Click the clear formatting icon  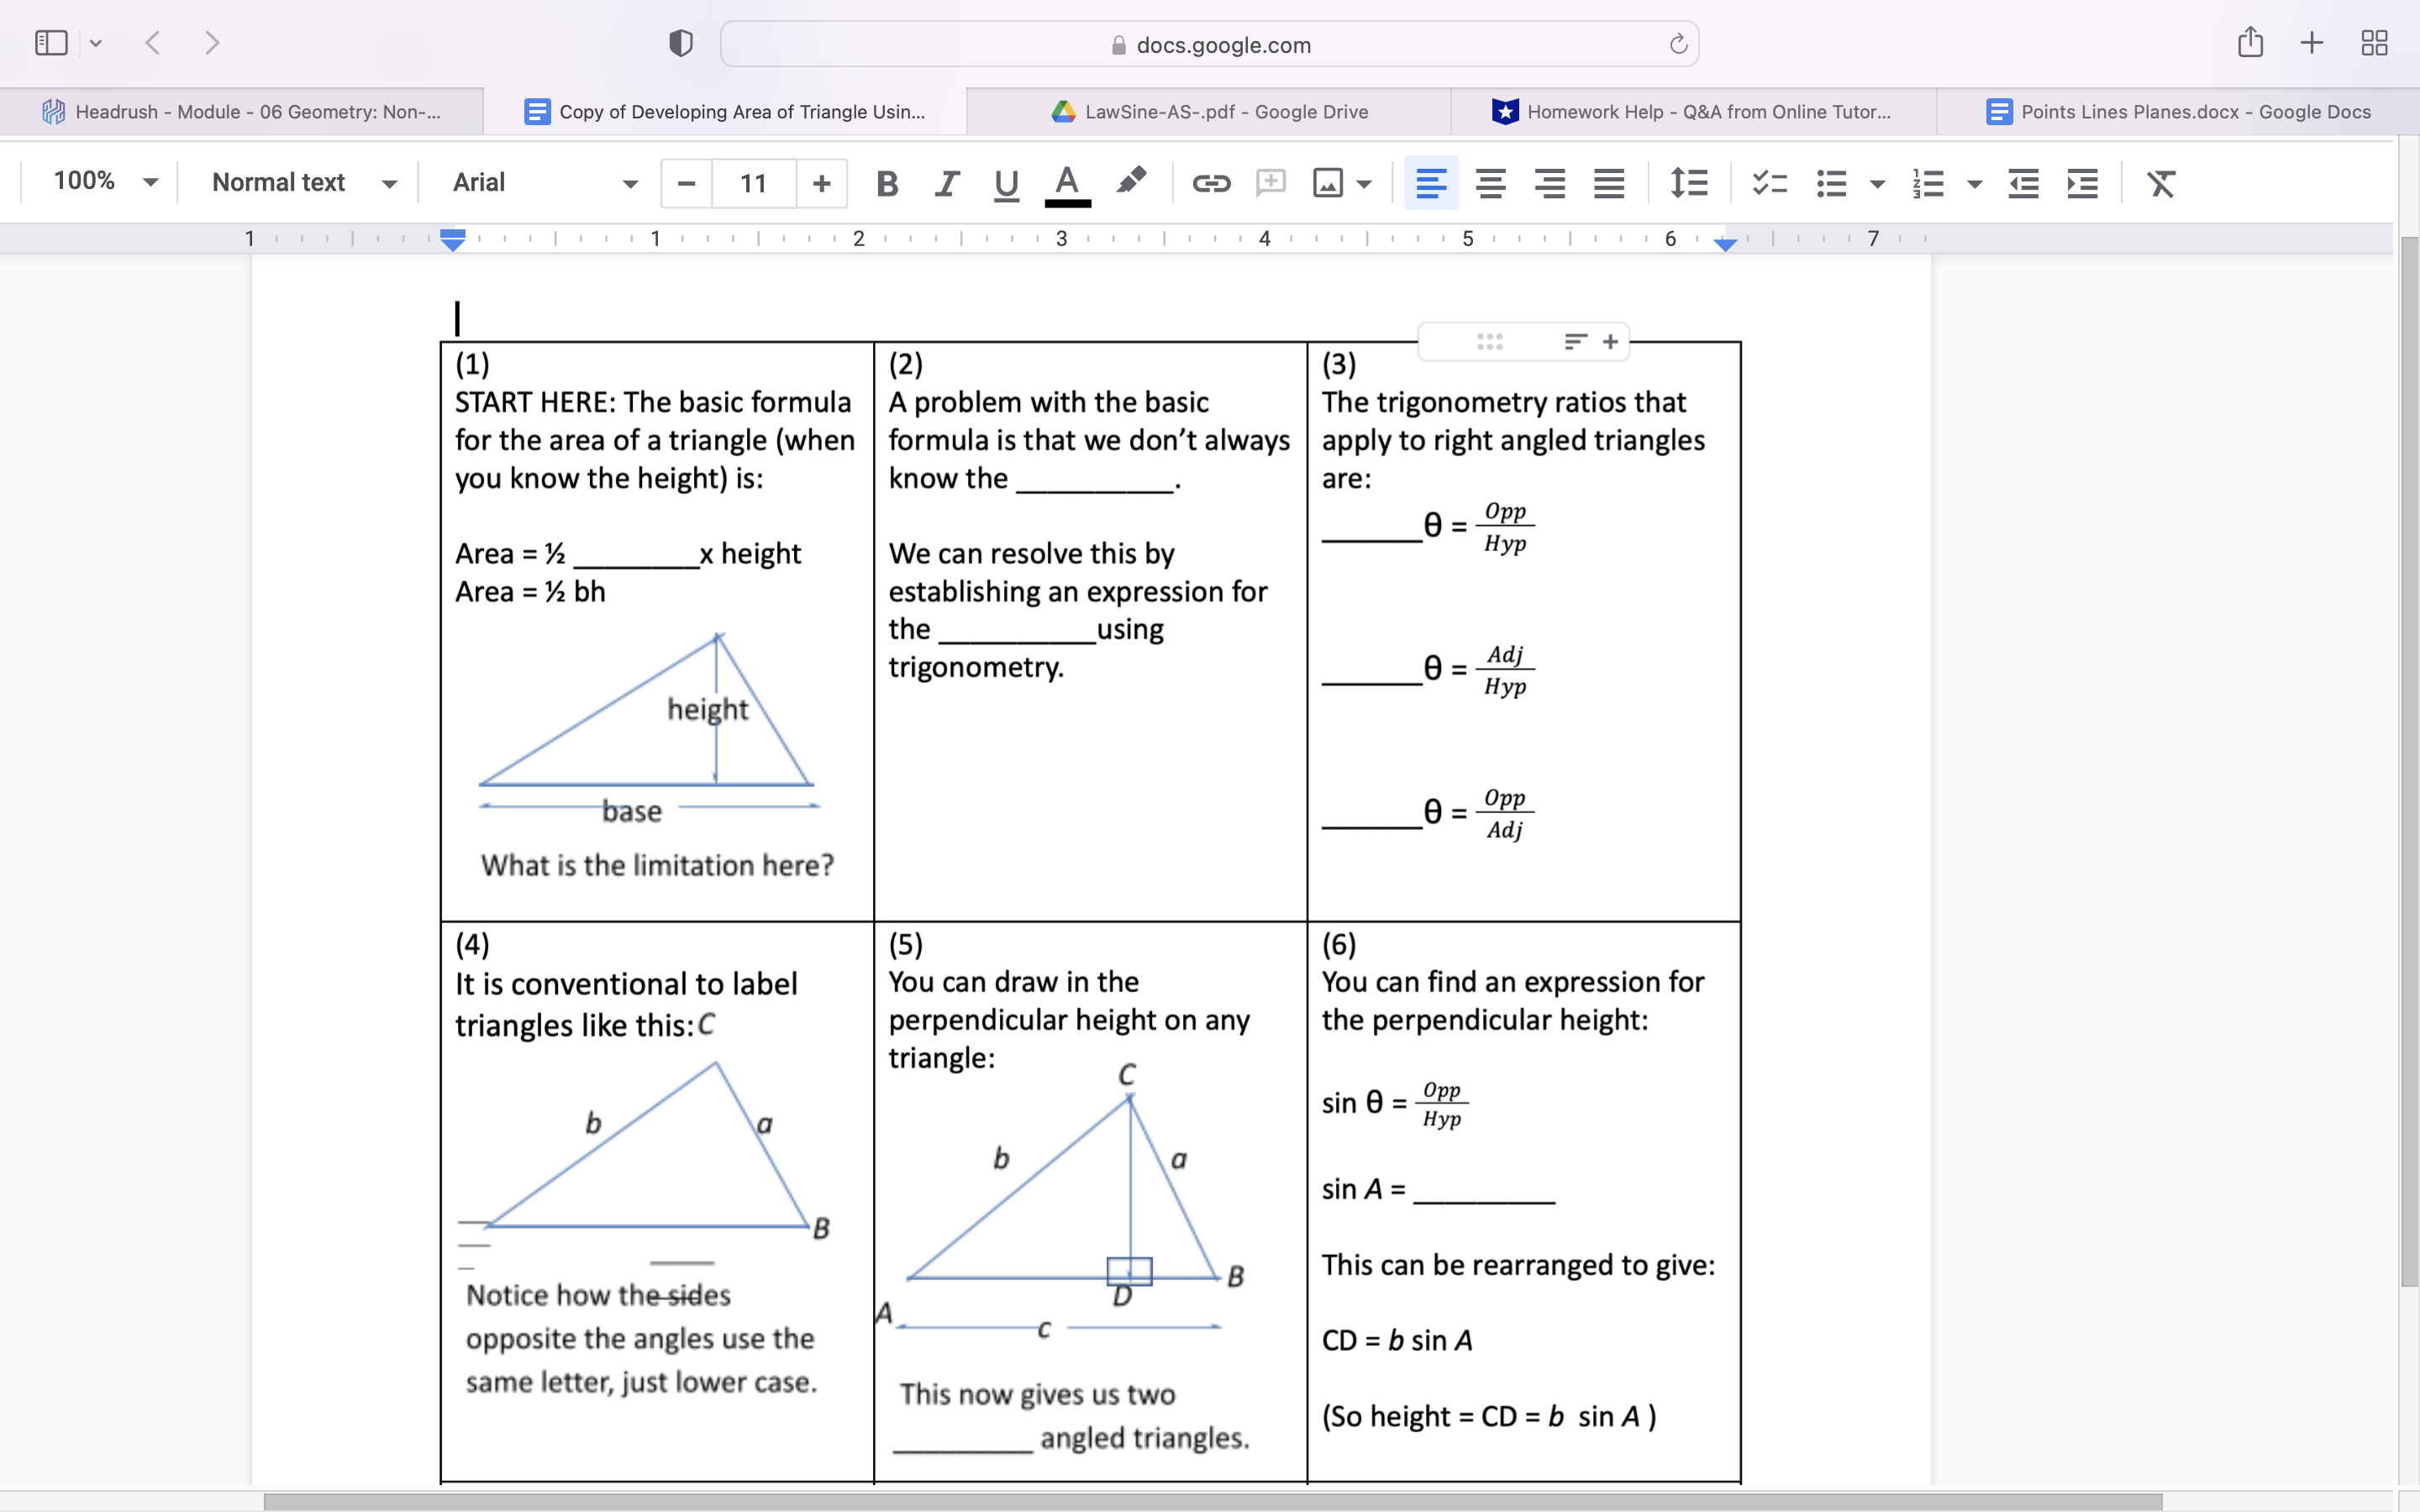(x=2161, y=183)
